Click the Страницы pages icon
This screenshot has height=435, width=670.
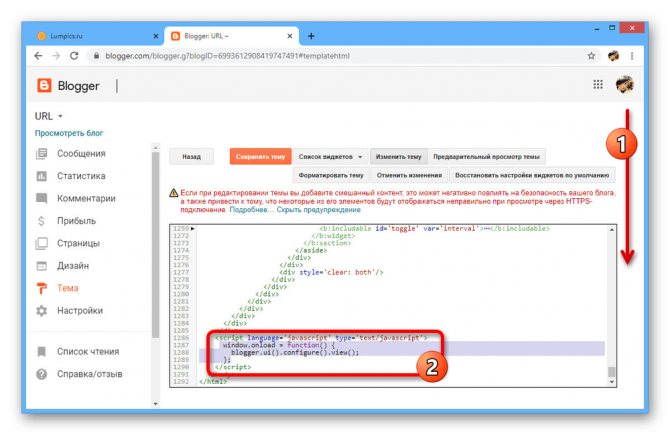click(x=41, y=243)
